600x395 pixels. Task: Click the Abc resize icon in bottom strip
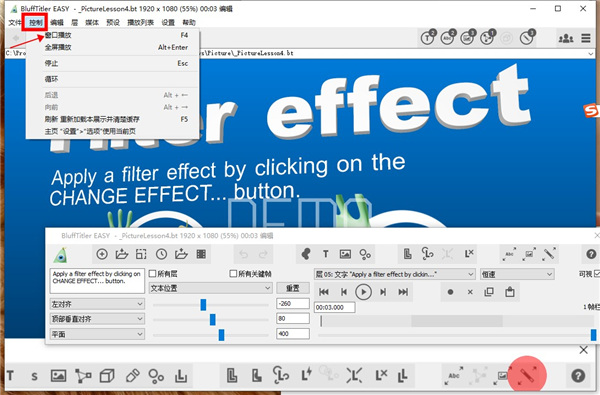454,375
